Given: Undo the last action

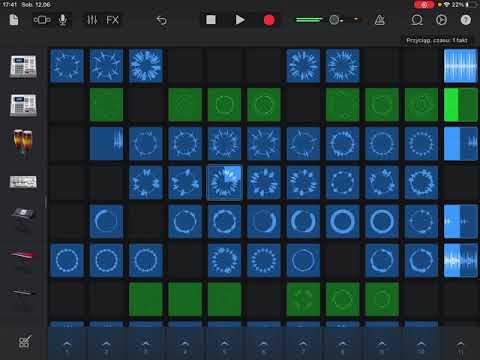Looking at the screenshot, I should click(162, 20).
